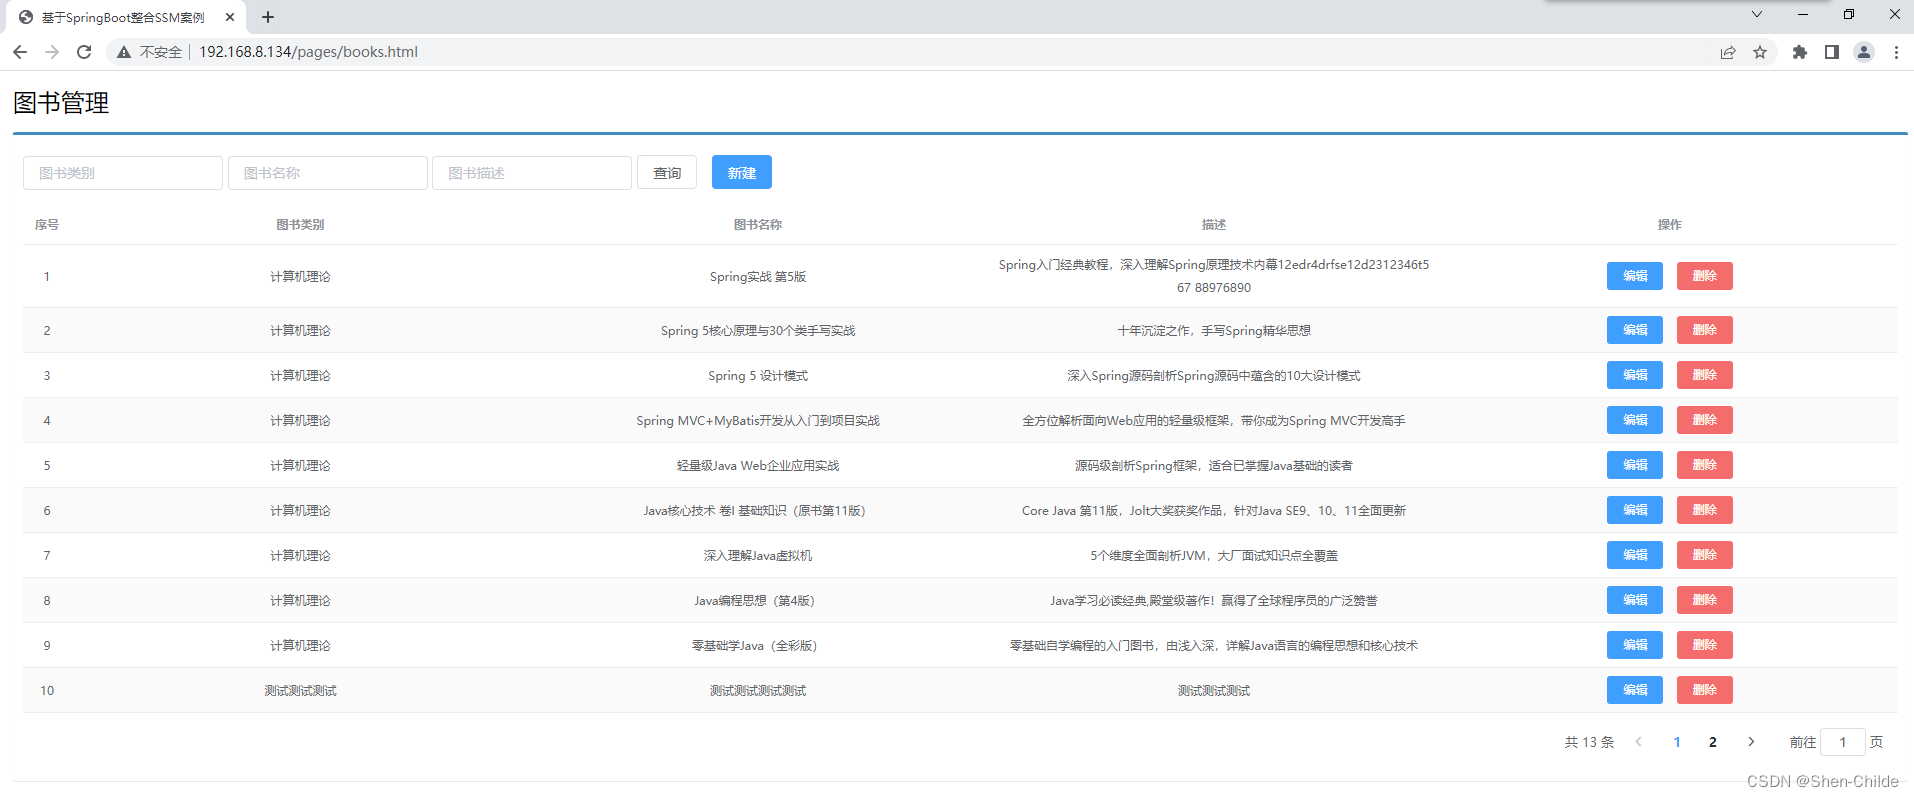This screenshot has width=1914, height=797.
Task: Click the 描述 column header
Action: pos(1214,225)
